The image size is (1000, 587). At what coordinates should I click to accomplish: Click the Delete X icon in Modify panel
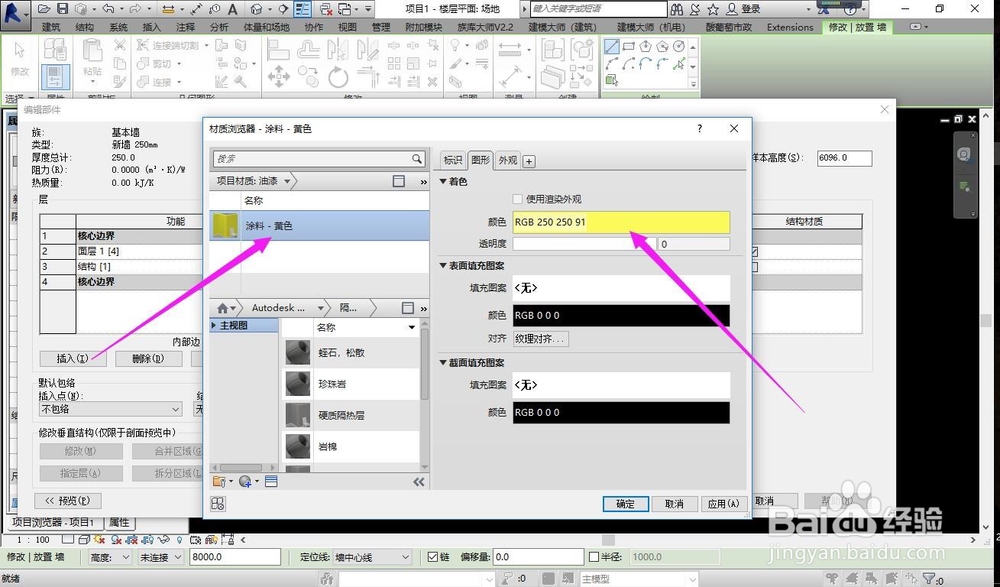click(x=432, y=82)
